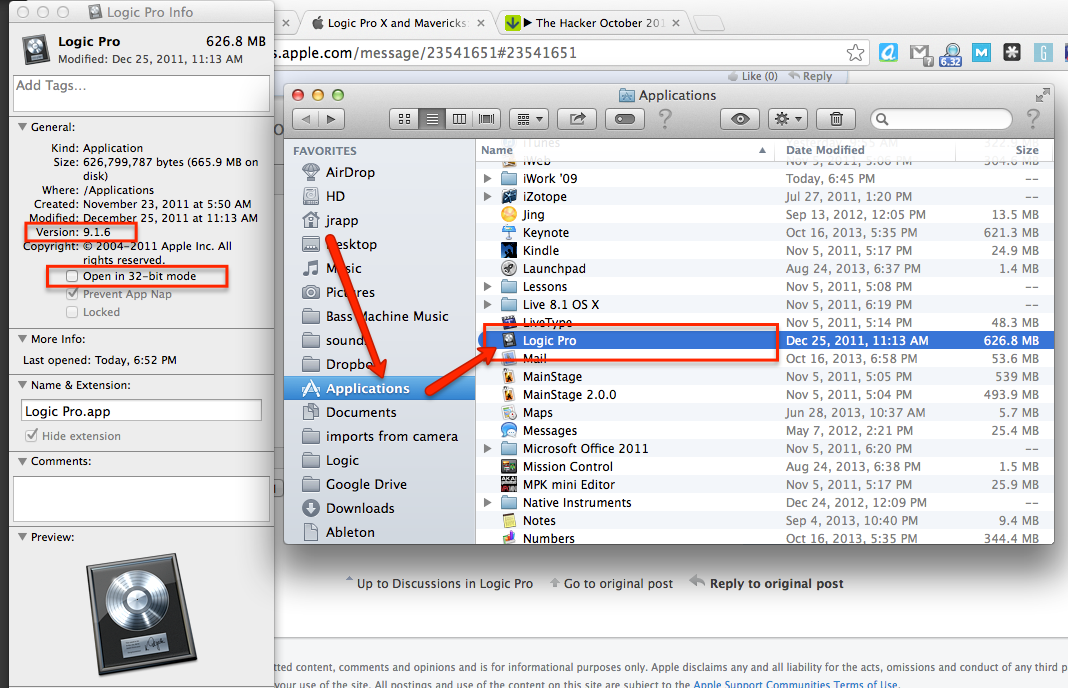
Task: Switch Finder to column view
Action: click(460, 119)
